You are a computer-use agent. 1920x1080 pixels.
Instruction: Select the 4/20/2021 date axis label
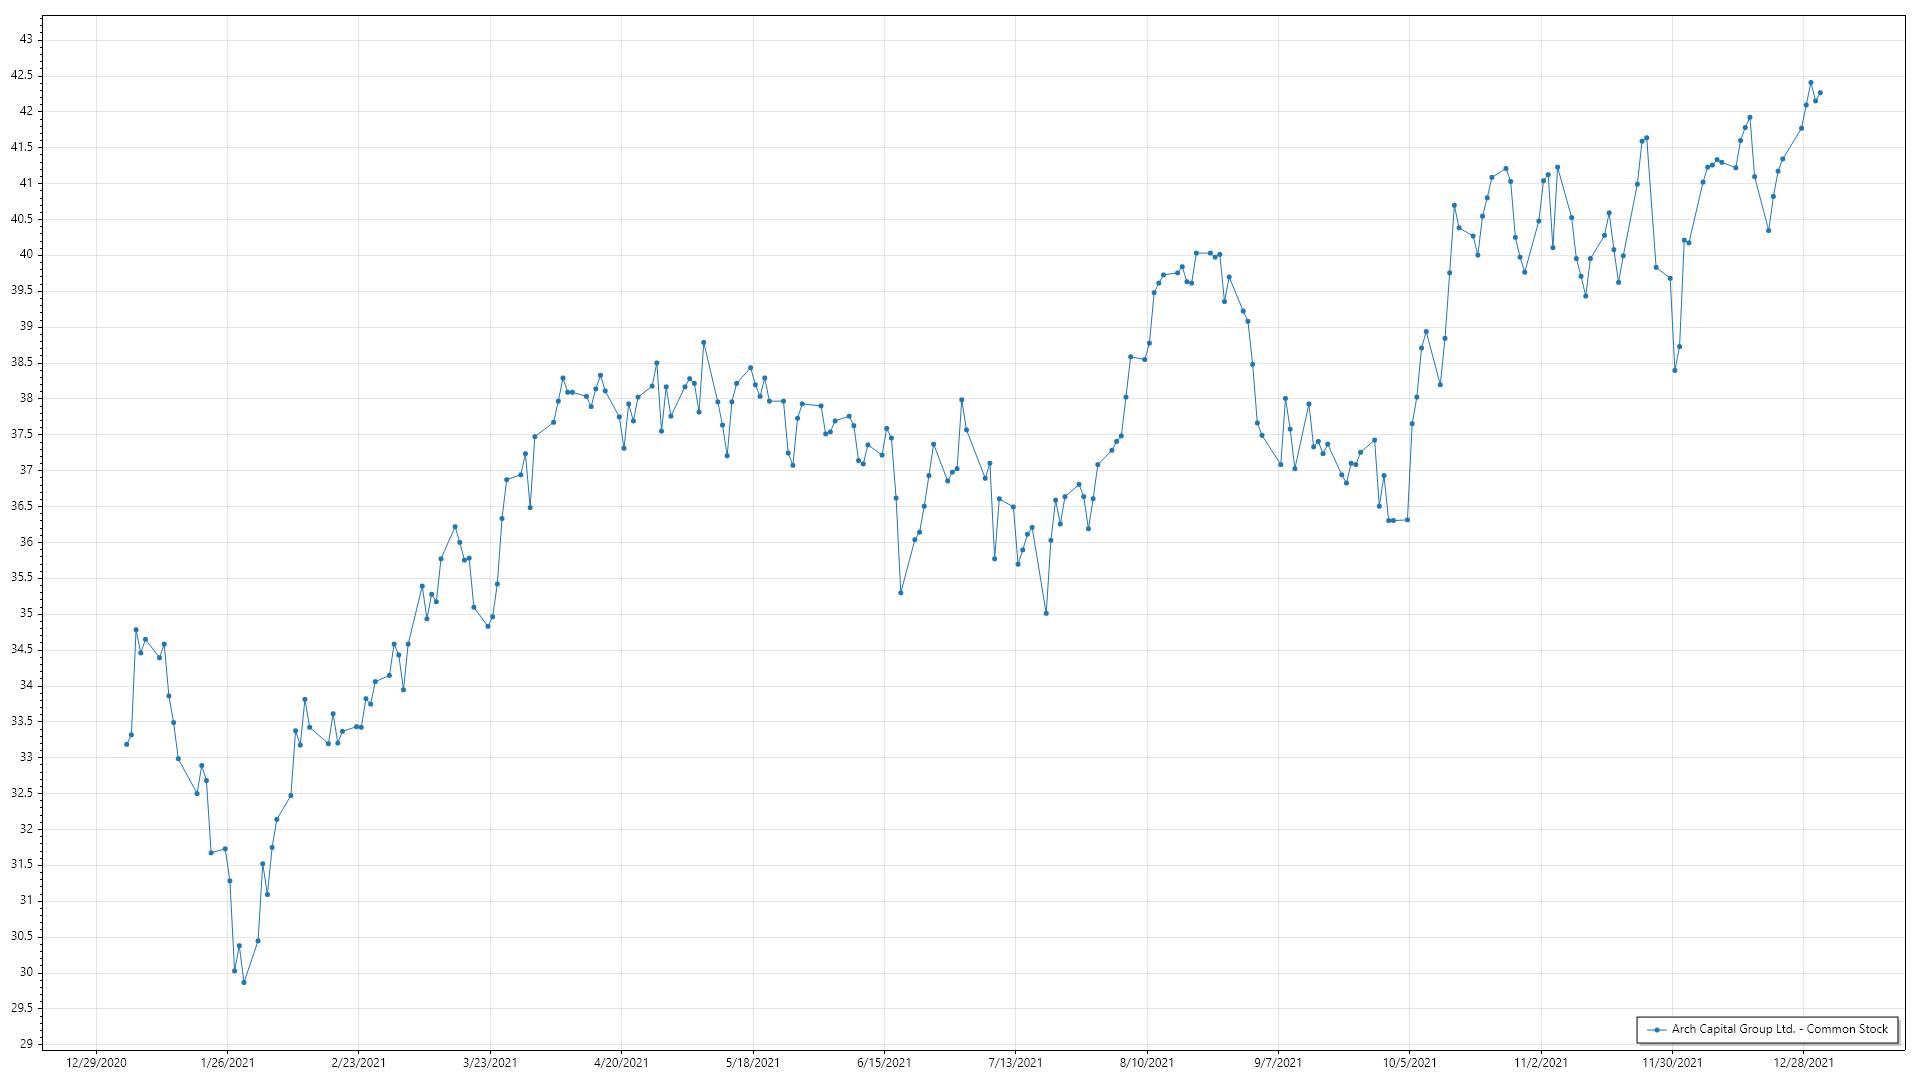(621, 1063)
